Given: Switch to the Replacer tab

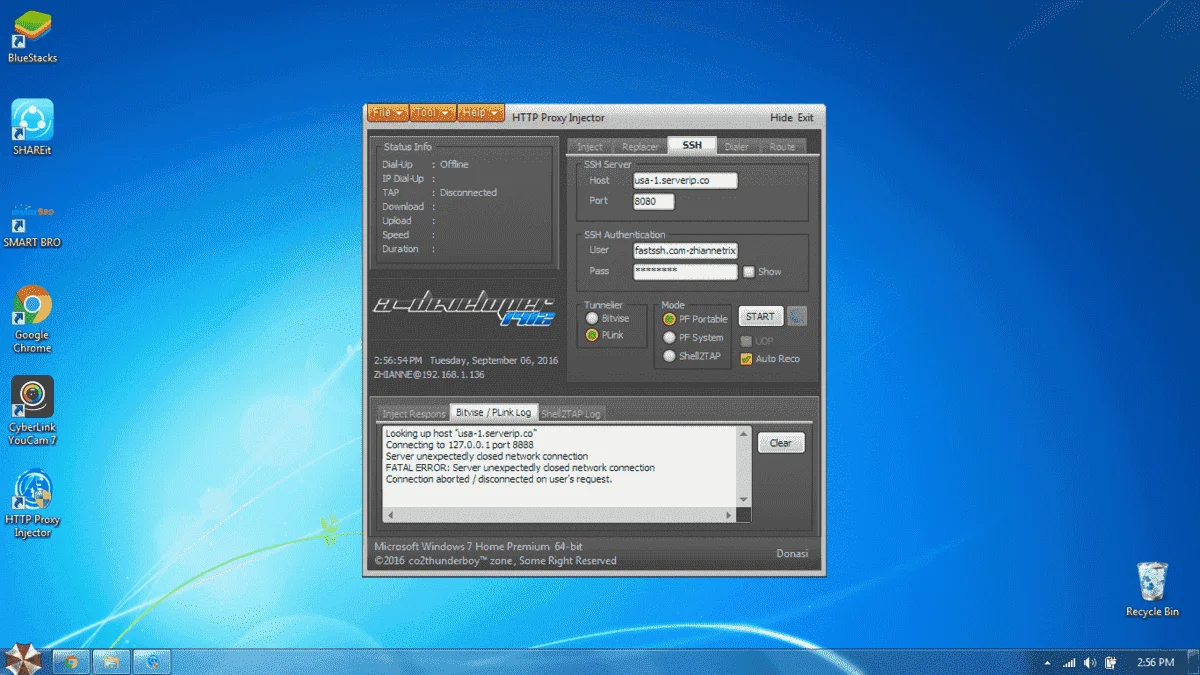Looking at the screenshot, I should pyautogui.click(x=640, y=147).
